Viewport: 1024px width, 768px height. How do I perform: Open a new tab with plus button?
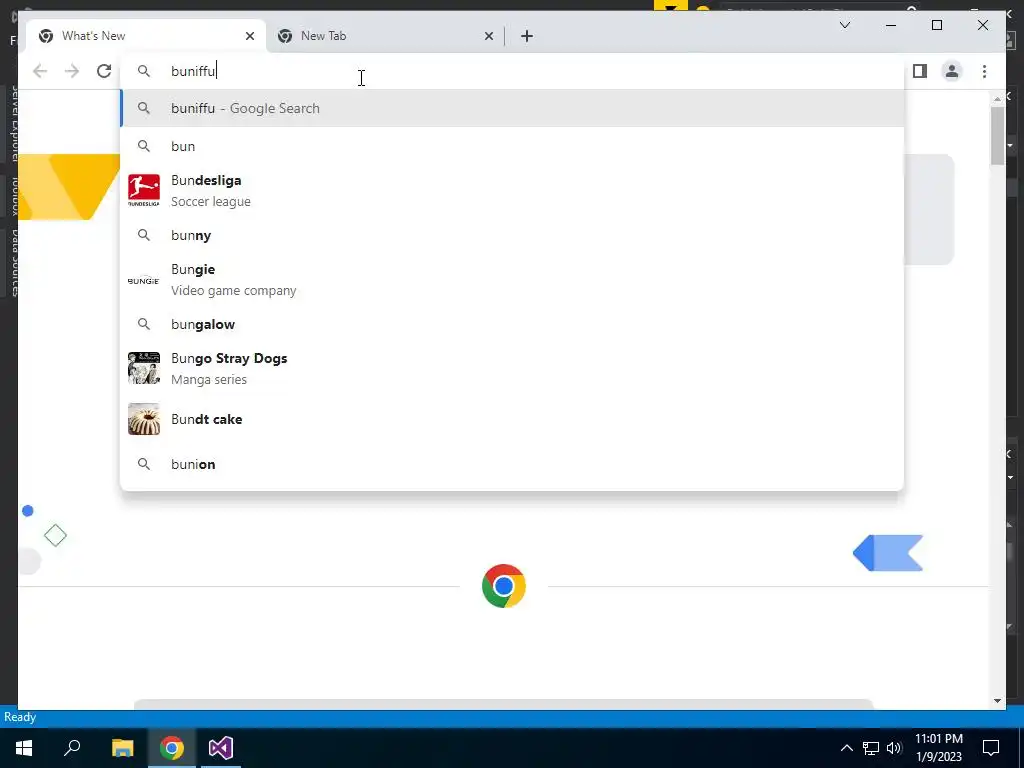tap(527, 36)
